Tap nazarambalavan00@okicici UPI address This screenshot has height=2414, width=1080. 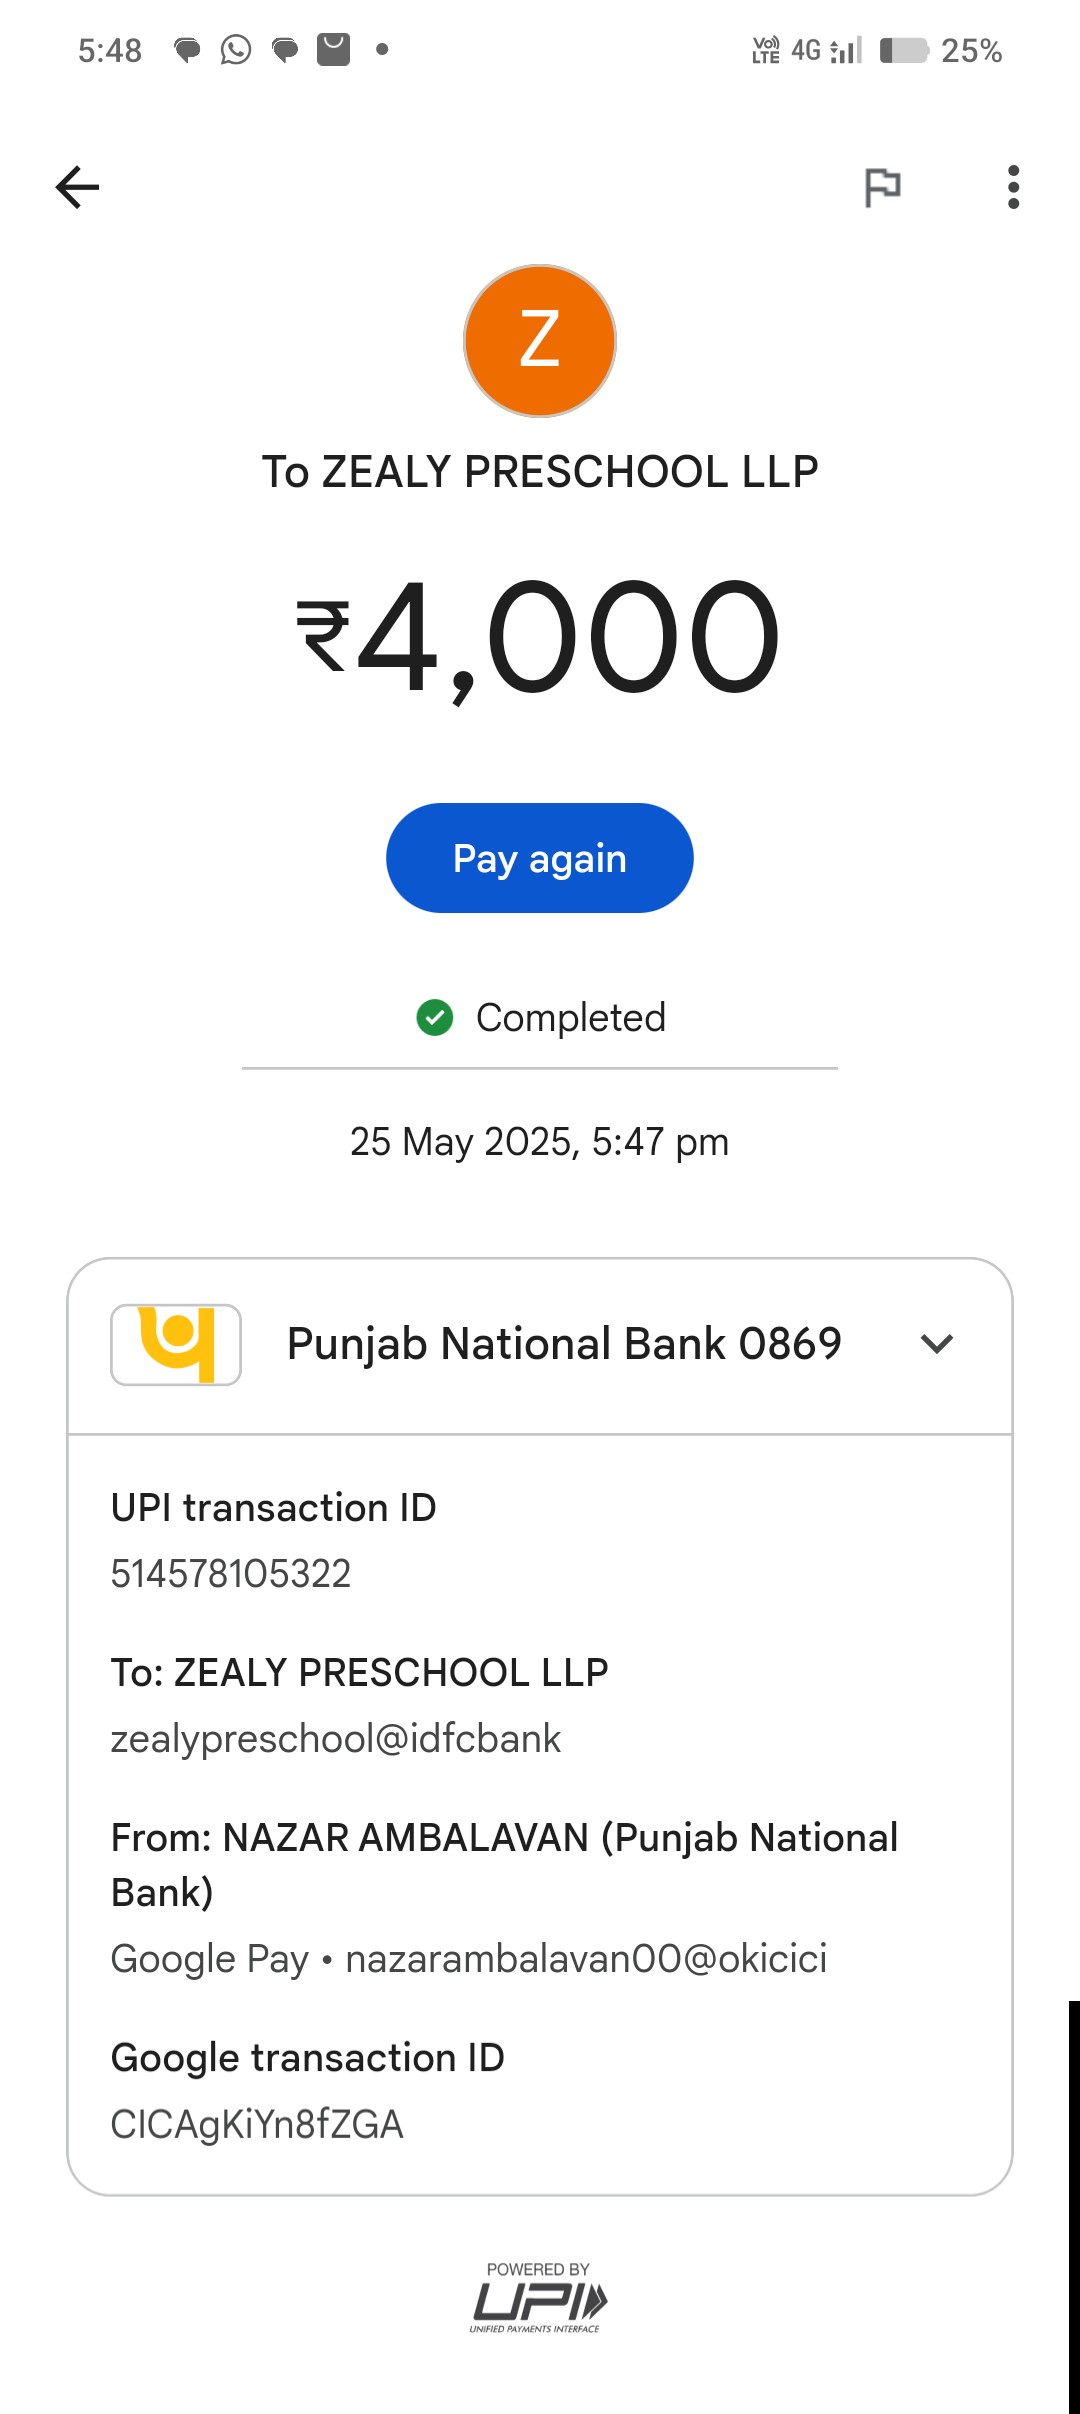point(586,1959)
